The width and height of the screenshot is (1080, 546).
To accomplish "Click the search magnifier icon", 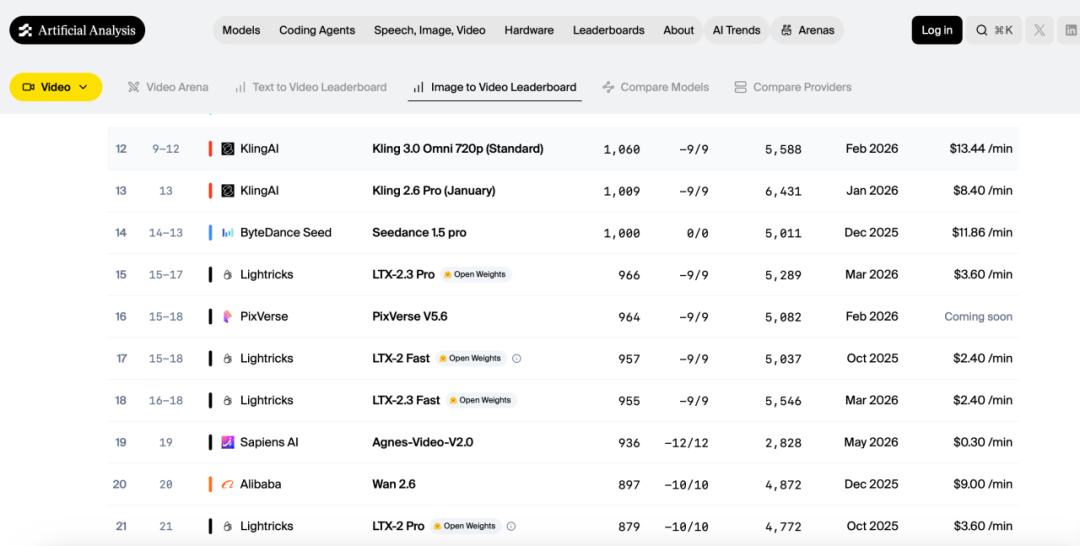I will pyautogui.click(x=982, y=30).
